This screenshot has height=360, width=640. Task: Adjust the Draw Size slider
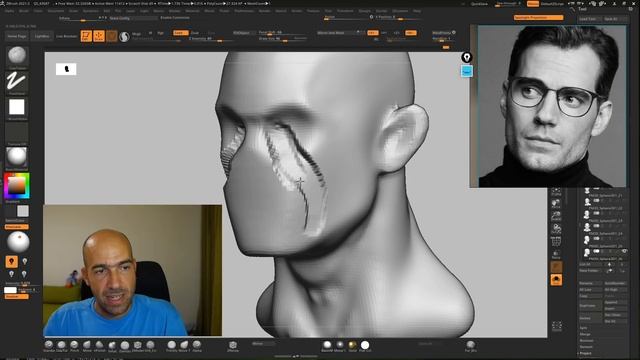282,39
